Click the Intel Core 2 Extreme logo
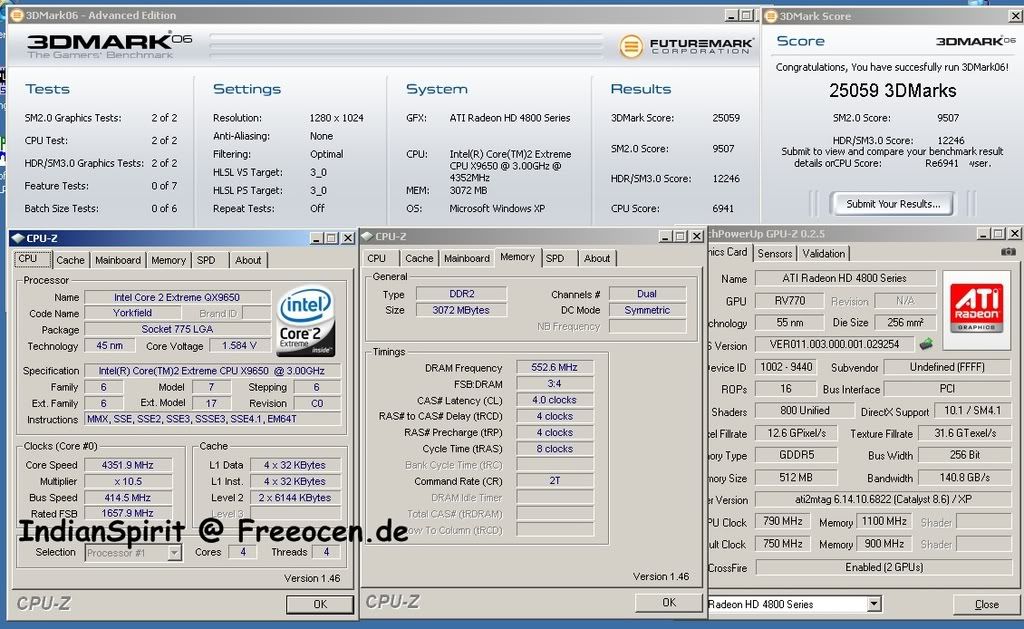The image size is (1024, 629). click(x=306, y=321)
